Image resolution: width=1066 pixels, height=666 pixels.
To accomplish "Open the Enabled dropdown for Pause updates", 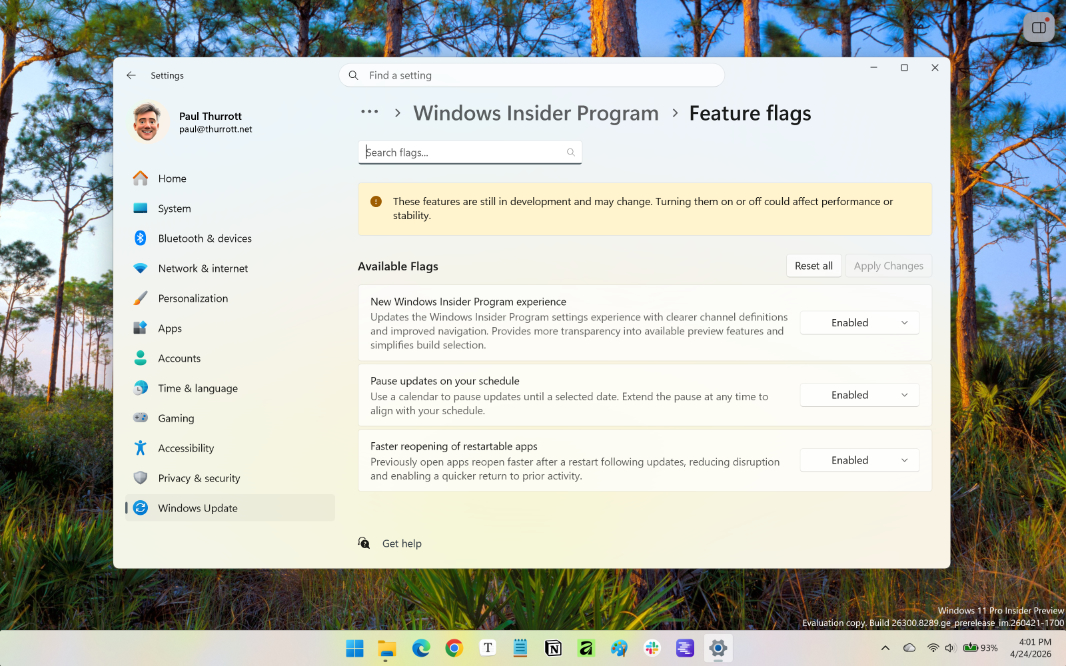I will point(859,394).
